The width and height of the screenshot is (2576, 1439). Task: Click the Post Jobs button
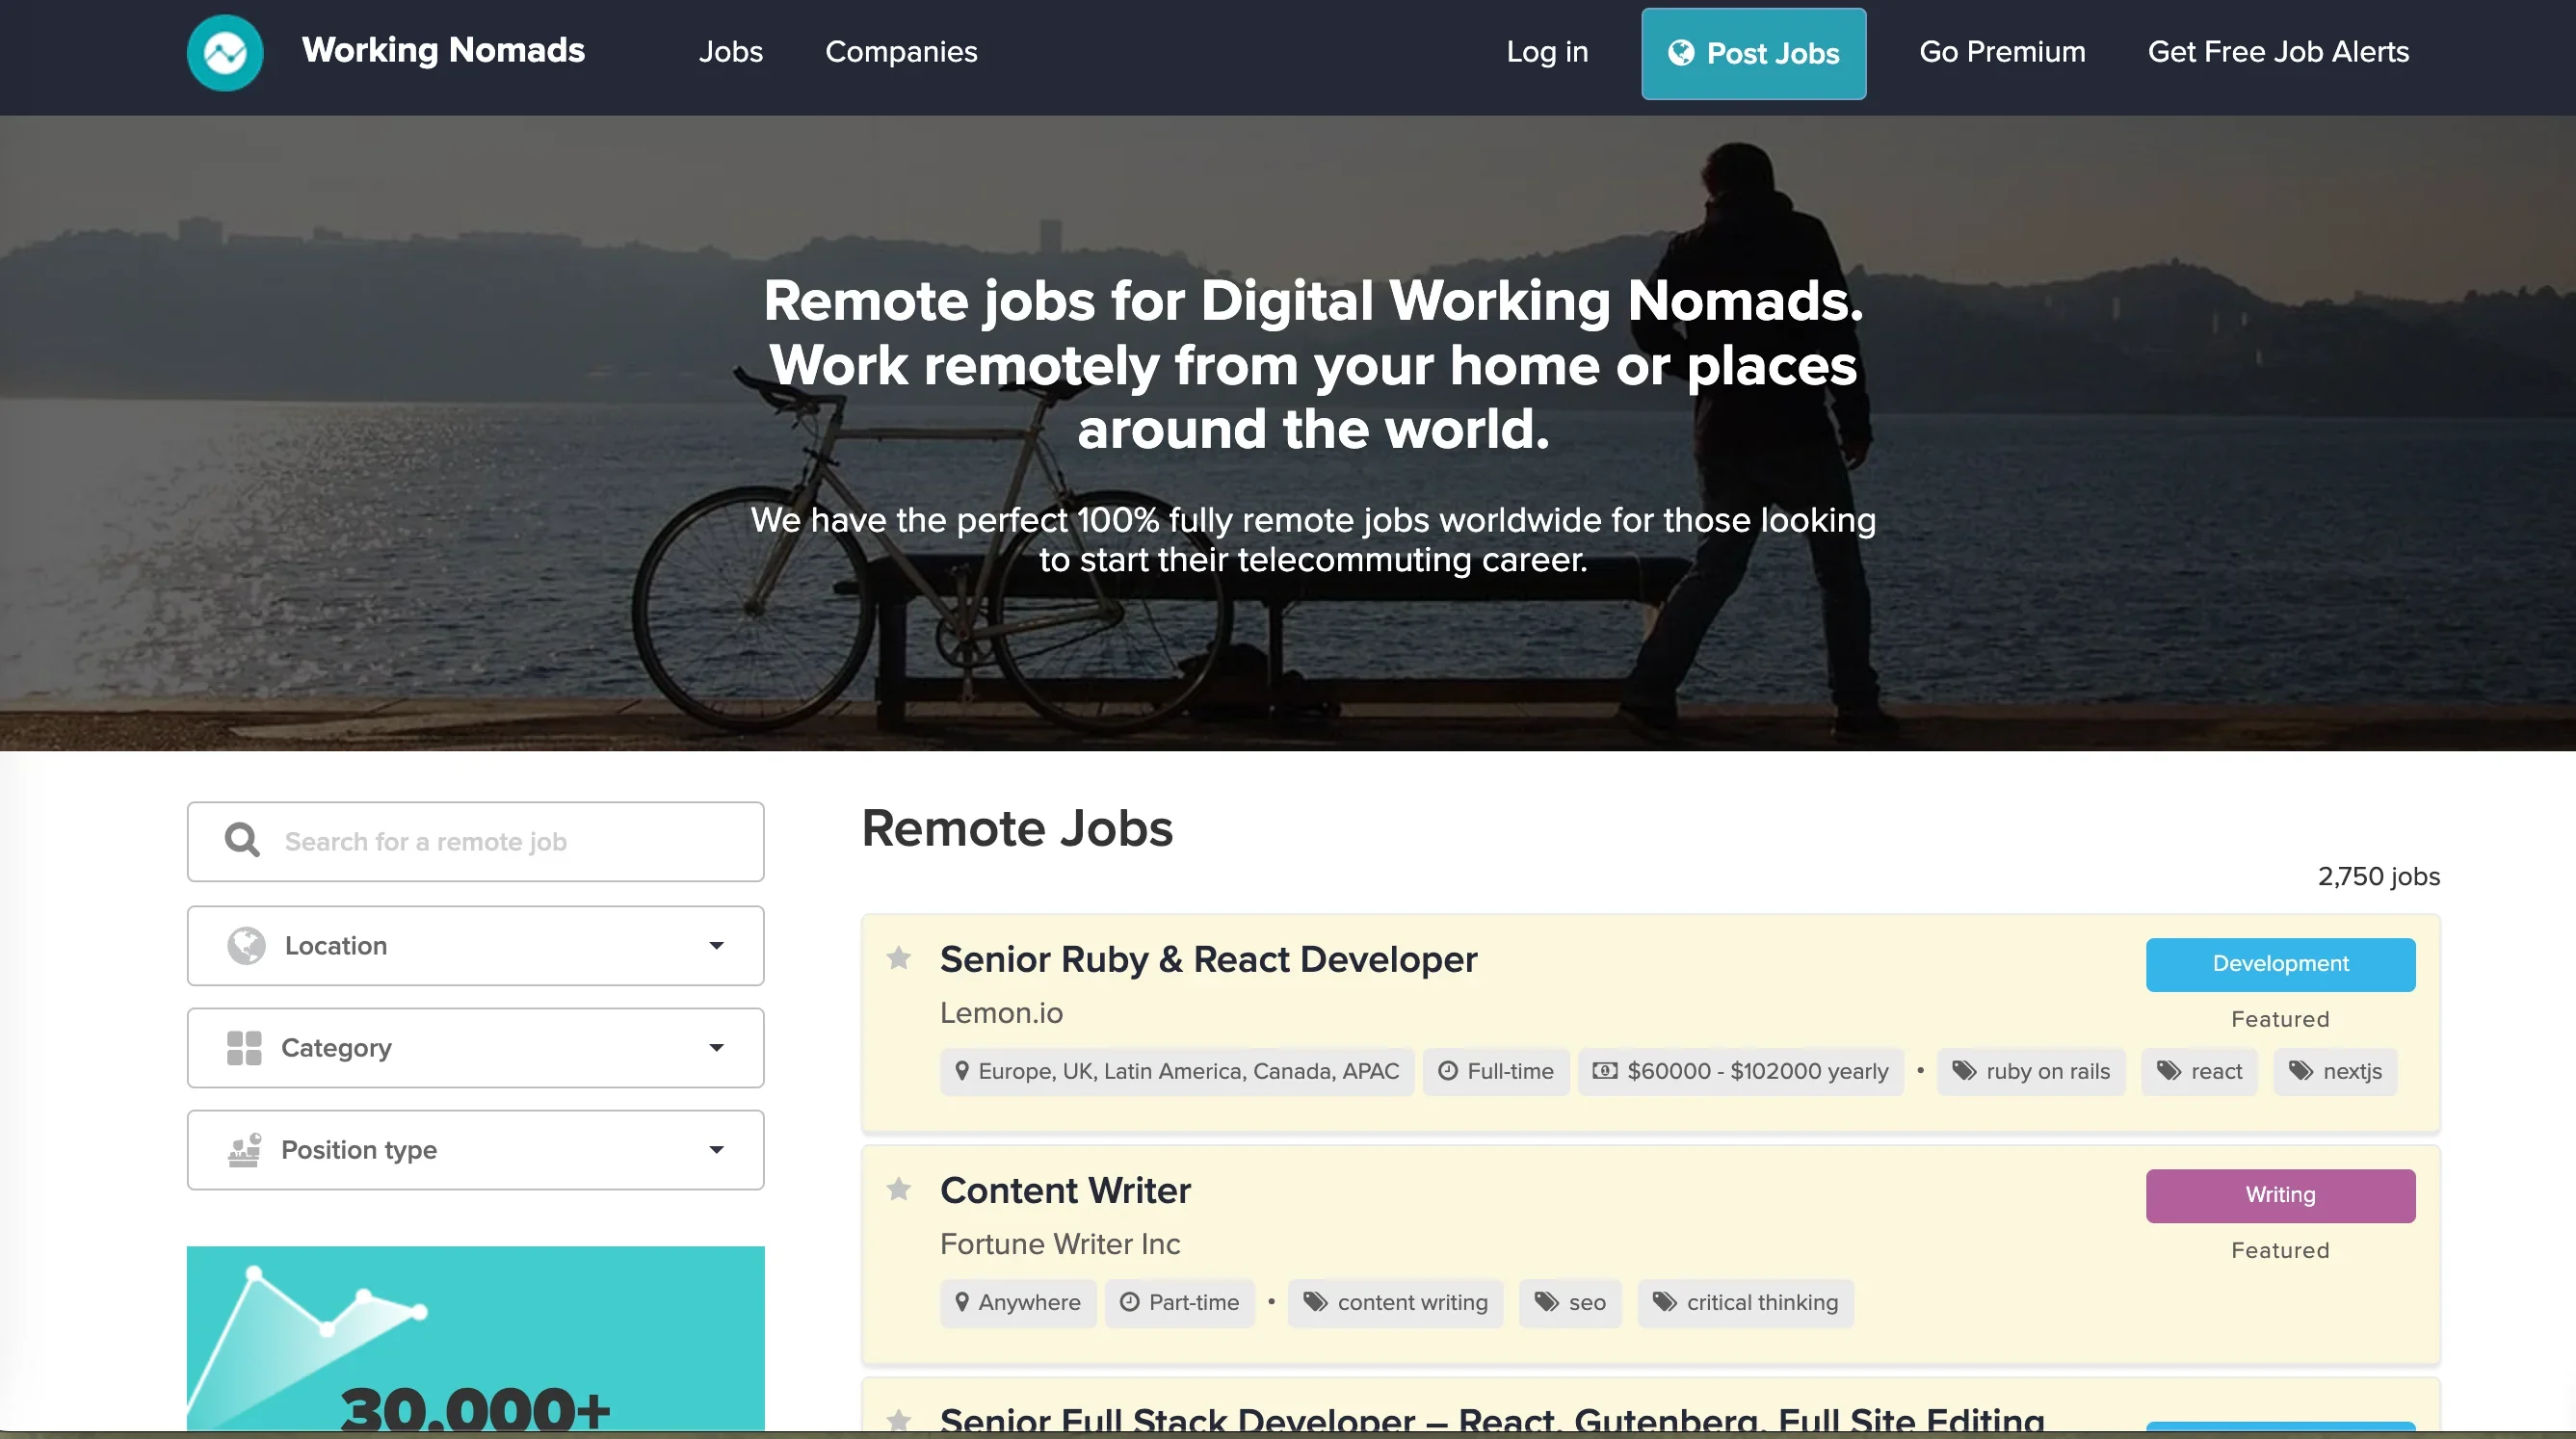[x=1753, y=53]
